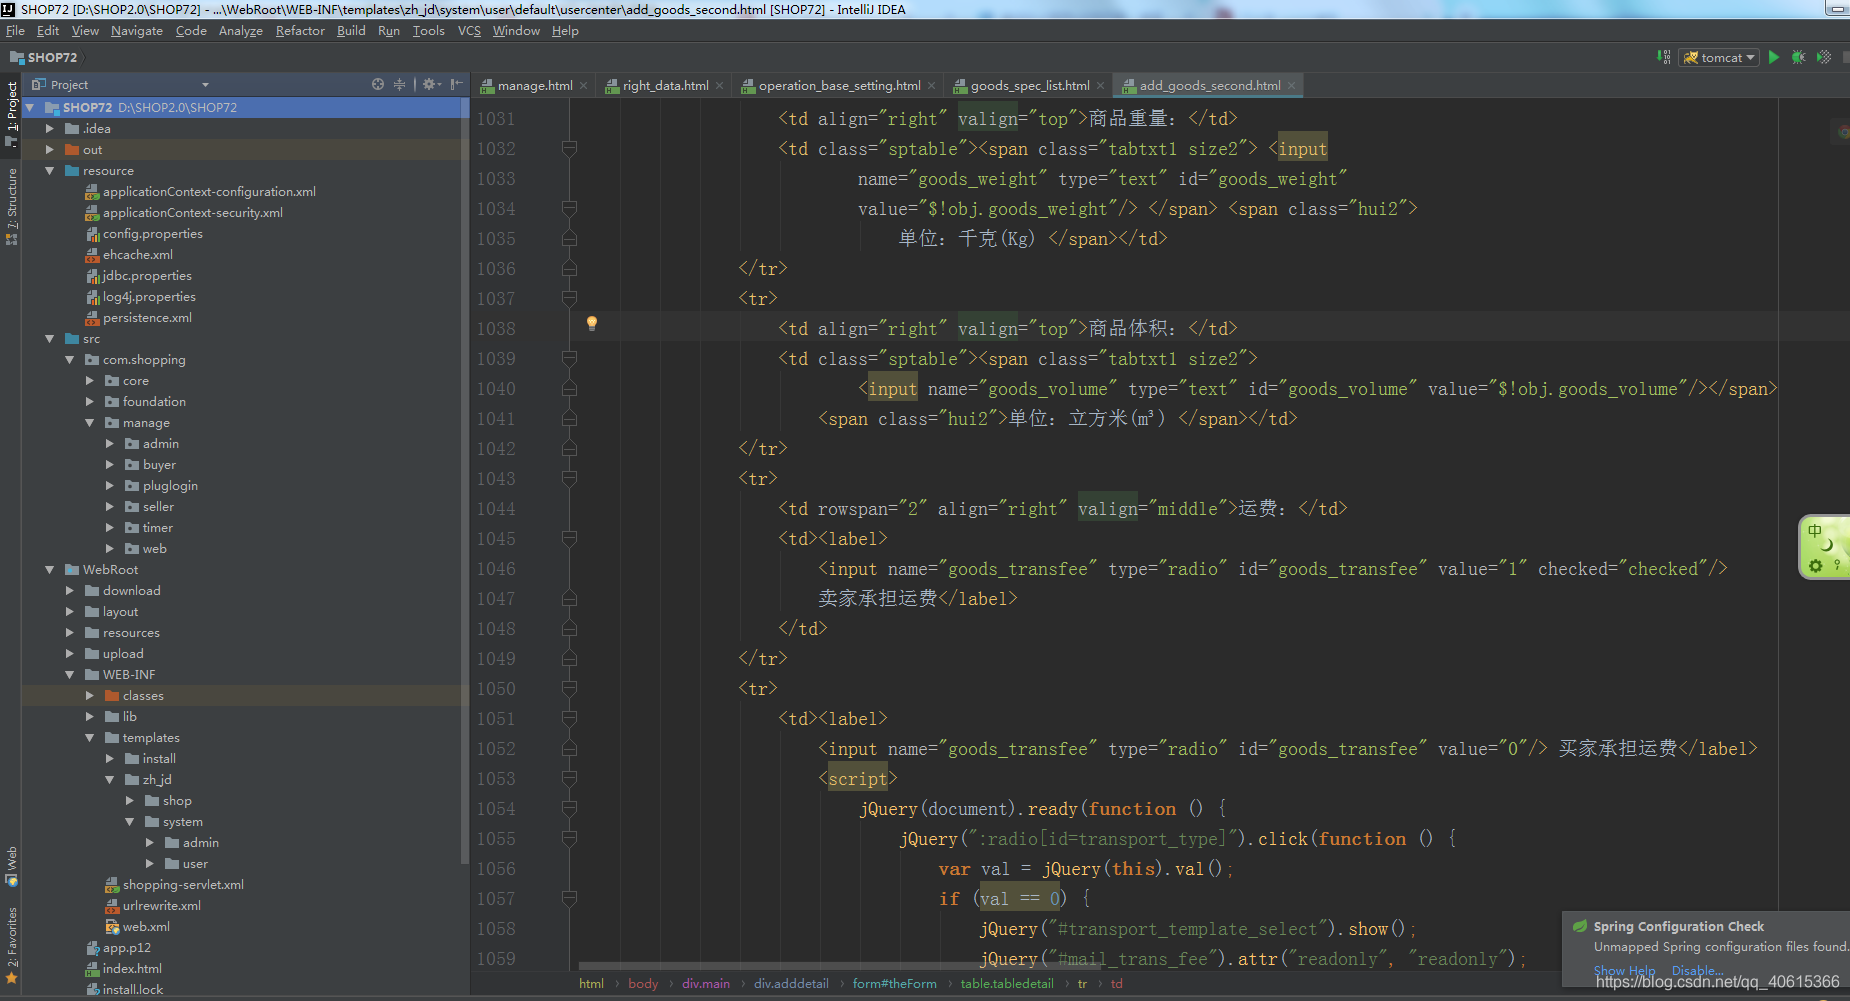This screenshot has width=1850, height=1001.
Task: Hide the Project tool window
Action: tap(456, 84)
